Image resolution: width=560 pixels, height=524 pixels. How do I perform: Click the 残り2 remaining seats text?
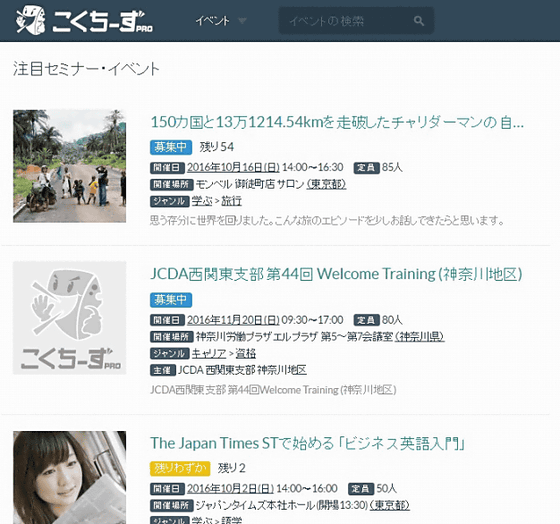point(231,468)
